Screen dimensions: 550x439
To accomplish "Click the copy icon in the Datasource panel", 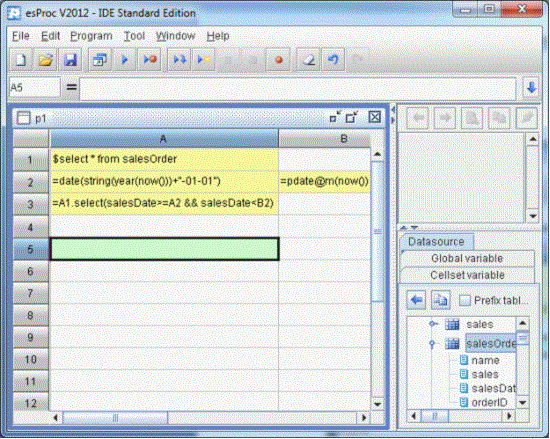I will tap(441, 300).
